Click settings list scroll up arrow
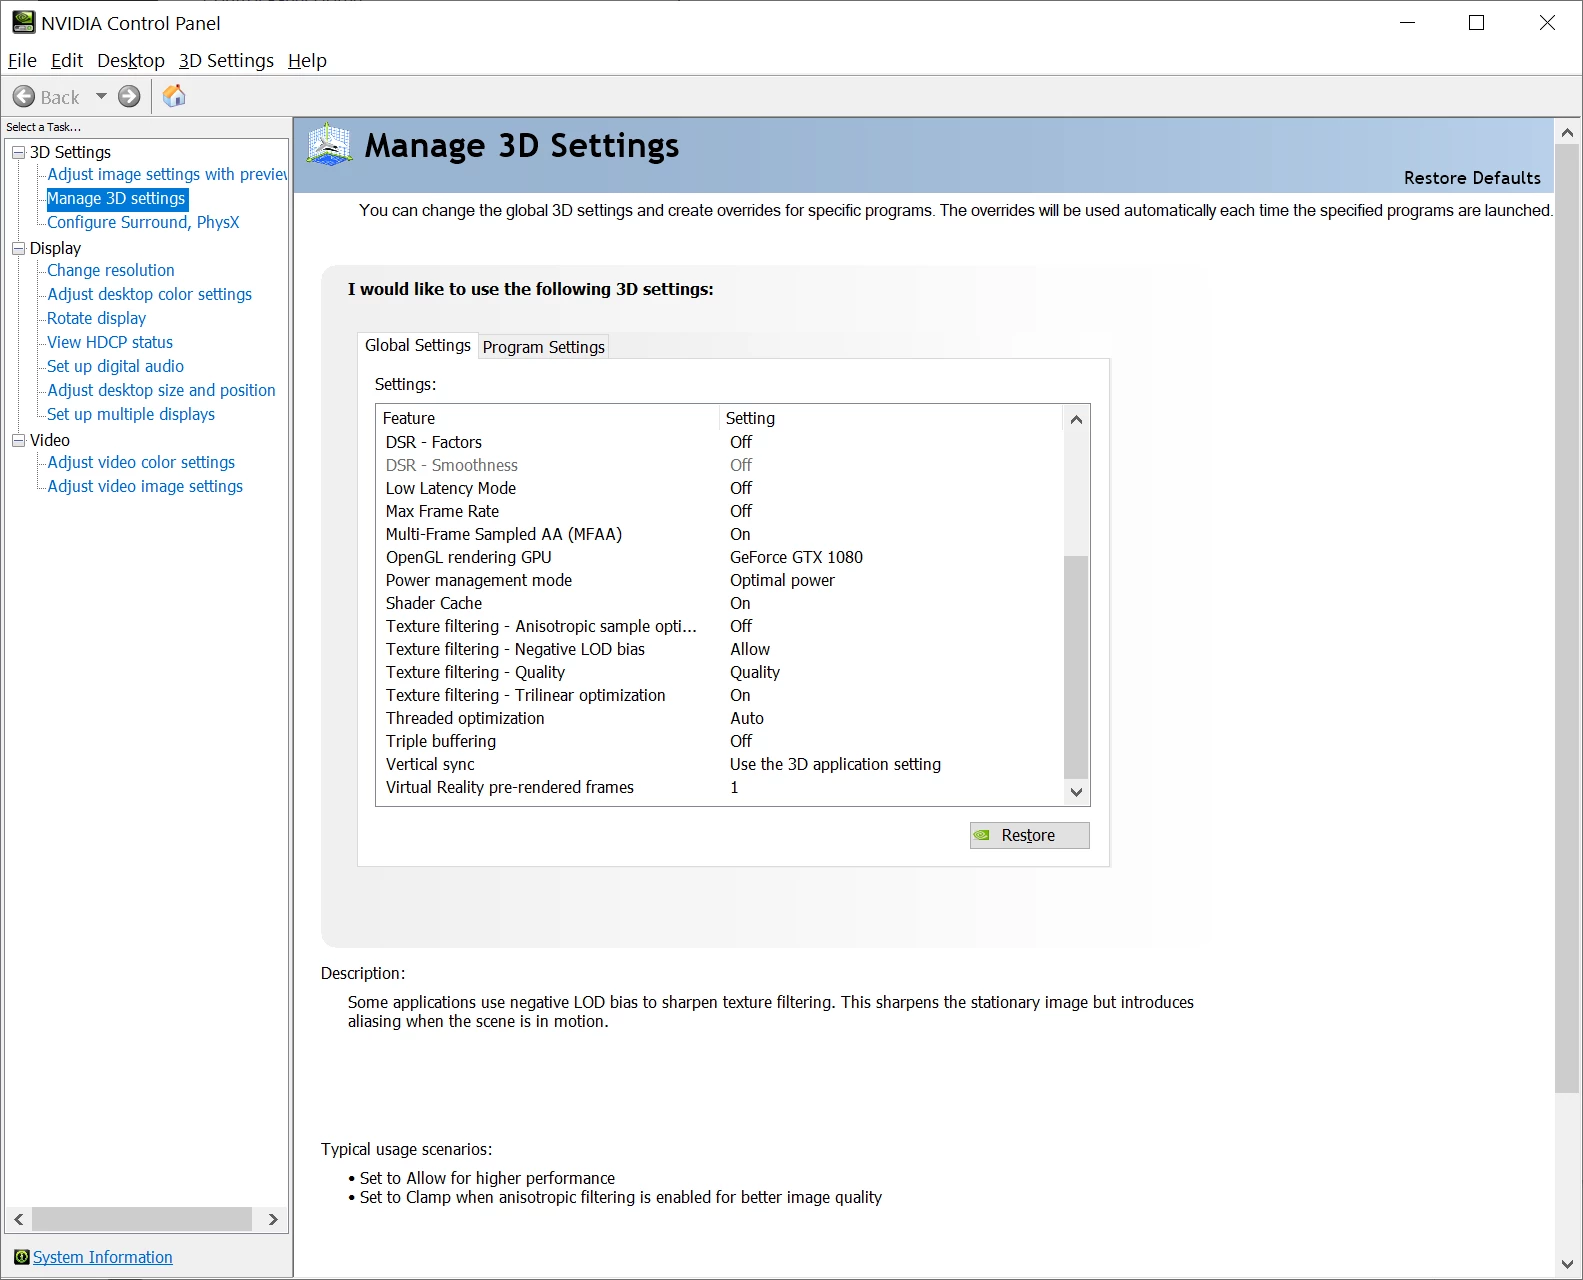Image resolution: width=1583 pixels, height=1280 pixels. click(x=1076, y=419)
